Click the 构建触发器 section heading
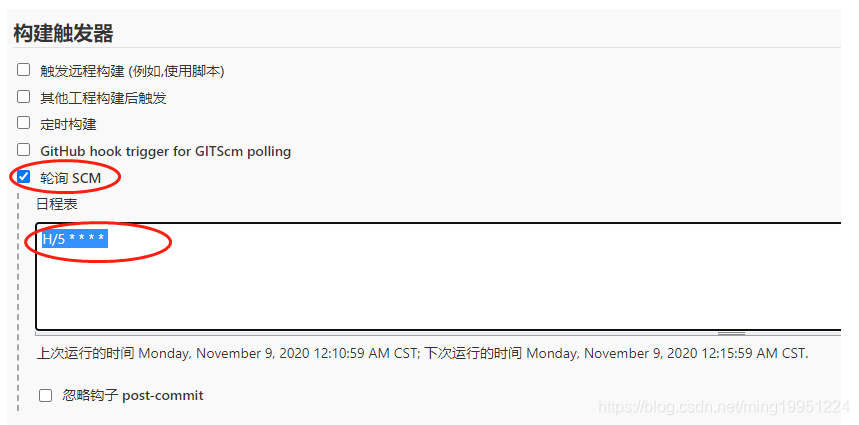The width and height of the screenshot is (859, 425). point(63,33)
